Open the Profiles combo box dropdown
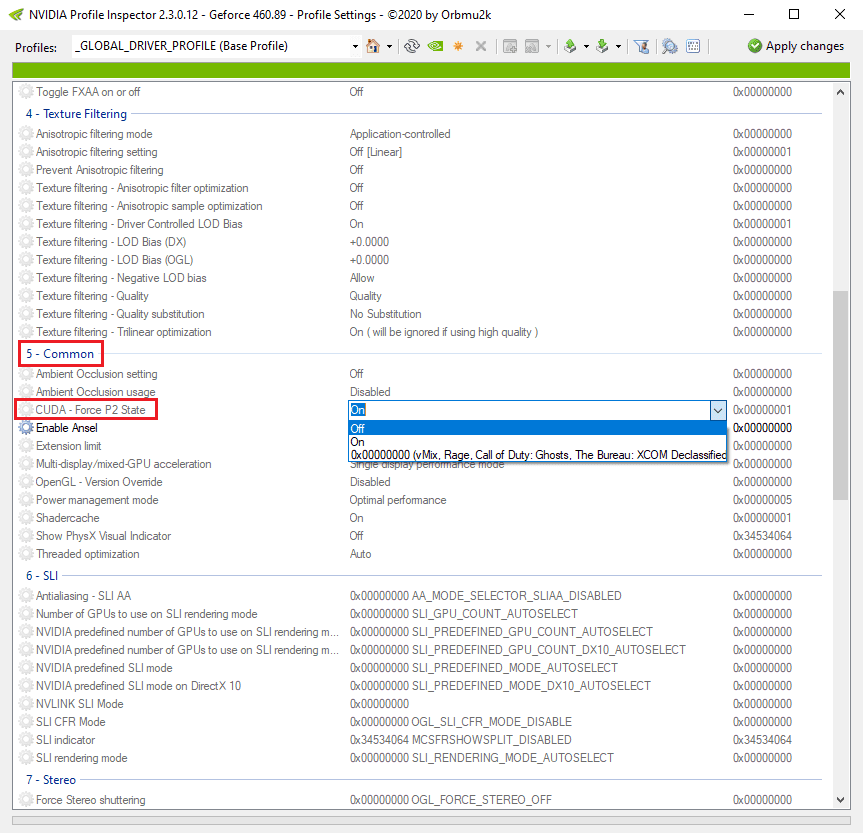The image size is (863, 833). coord(355,46)
